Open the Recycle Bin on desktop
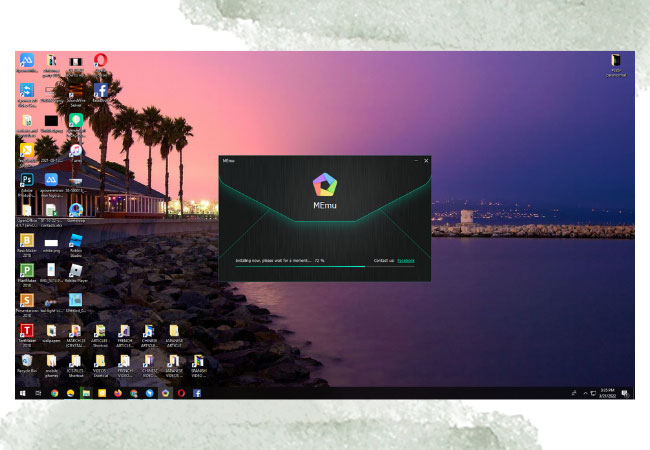The width and height of the screenshot is (650, 450). (x=27, y=360)
